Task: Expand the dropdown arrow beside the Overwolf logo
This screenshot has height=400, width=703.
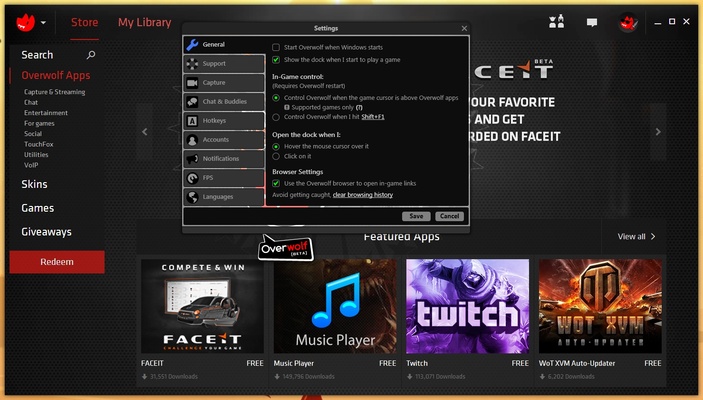Action: pyautogui.click(x=43, y=22)
